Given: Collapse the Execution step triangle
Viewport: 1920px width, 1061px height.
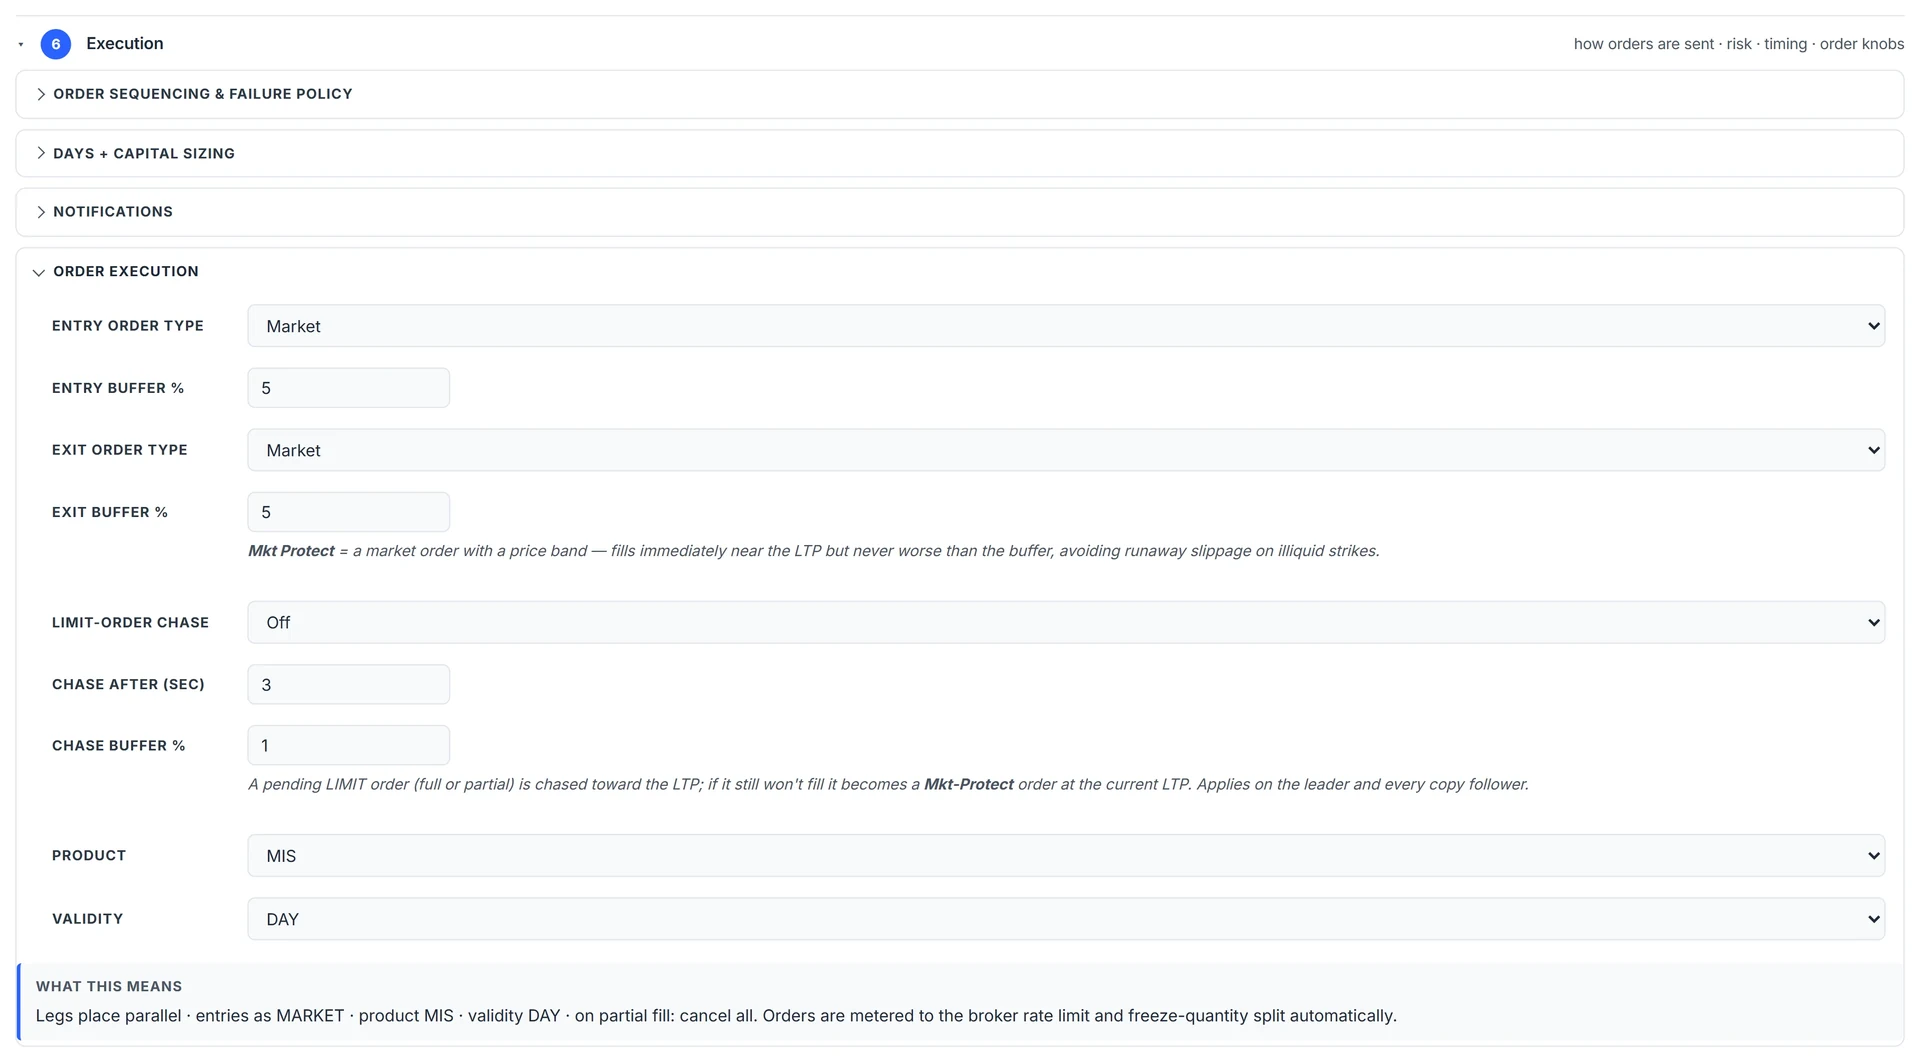Looking at the screenshot, I should click(21, 45).
